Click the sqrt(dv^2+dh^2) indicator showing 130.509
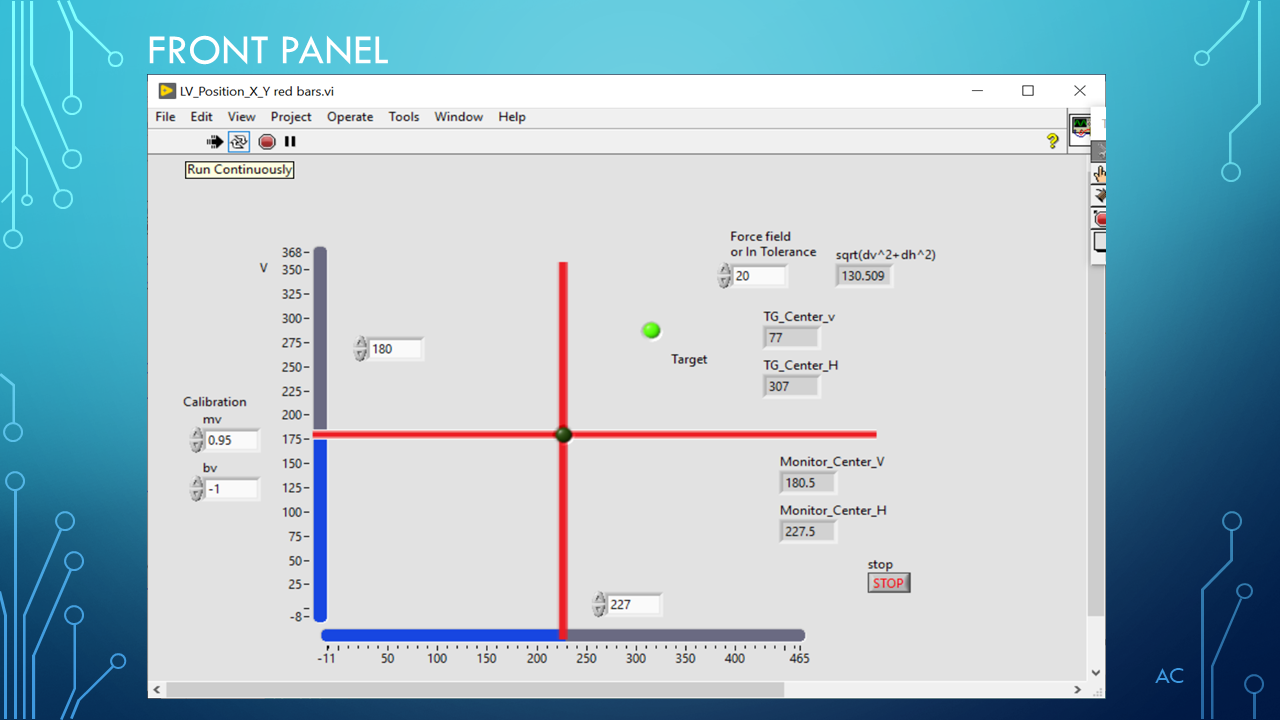Screen dimensions: 1280x720 tap(864, 276)
